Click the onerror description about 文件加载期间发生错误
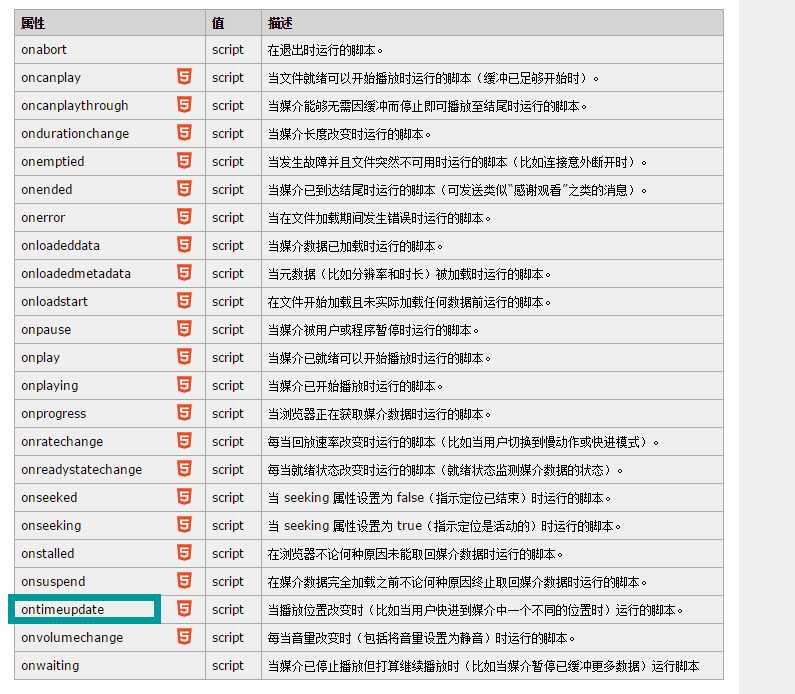Image resolution: width=795 pixels, height=694 pixels. coord(379,218)
